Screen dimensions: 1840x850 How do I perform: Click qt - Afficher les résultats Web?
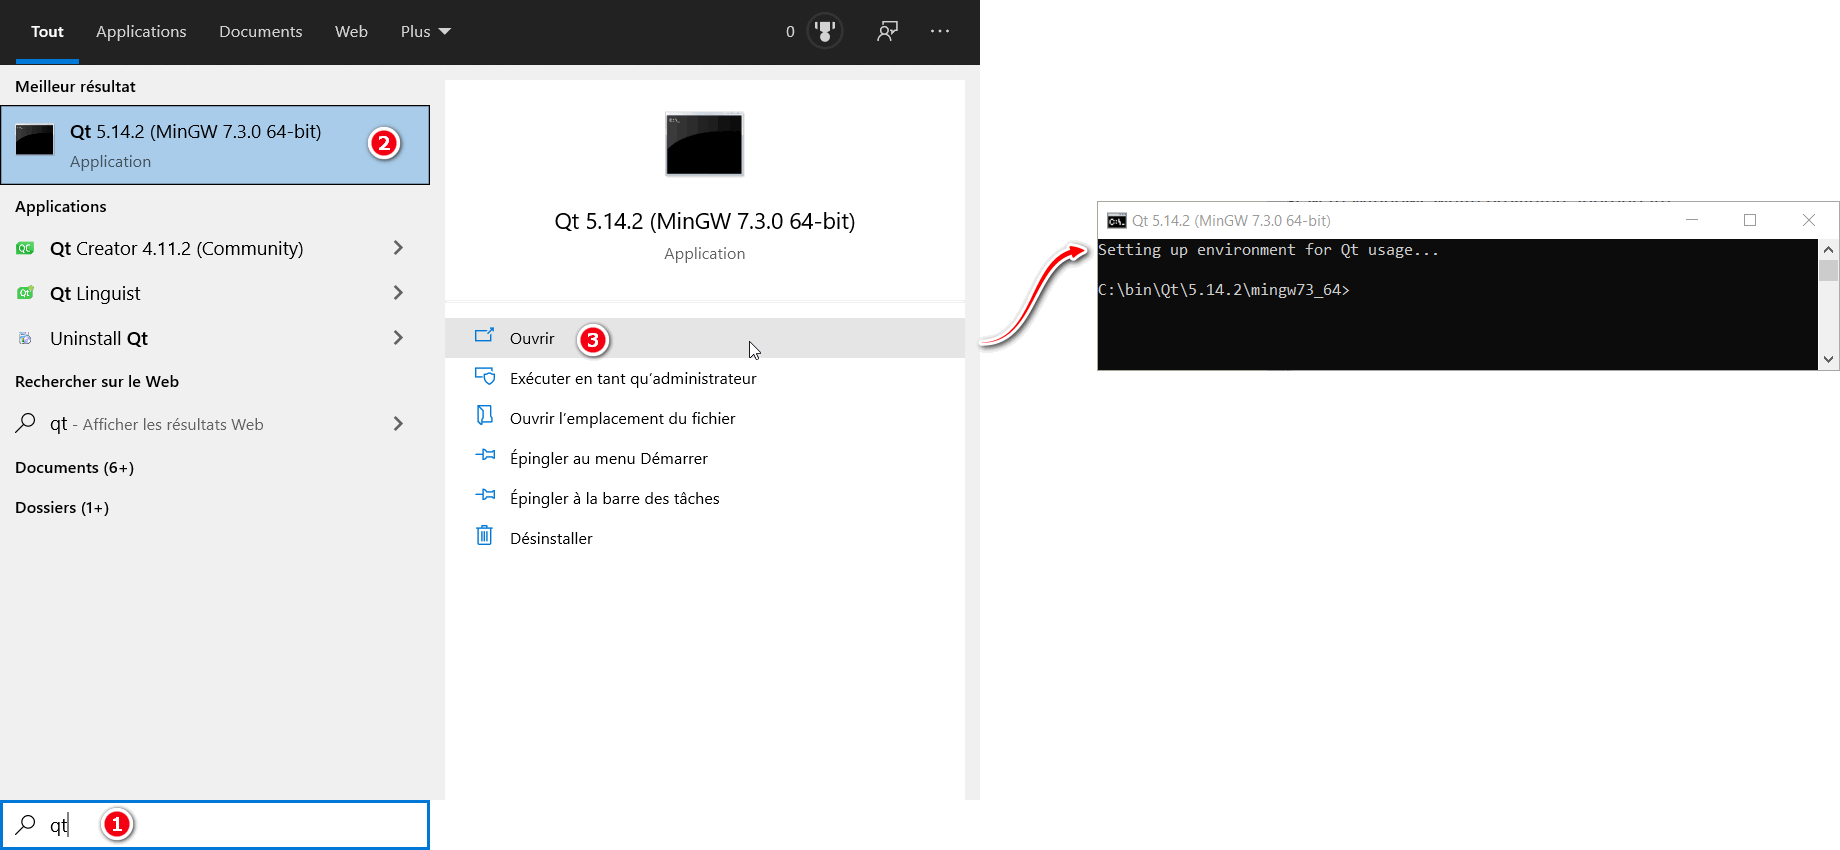[x=215, y=424]
